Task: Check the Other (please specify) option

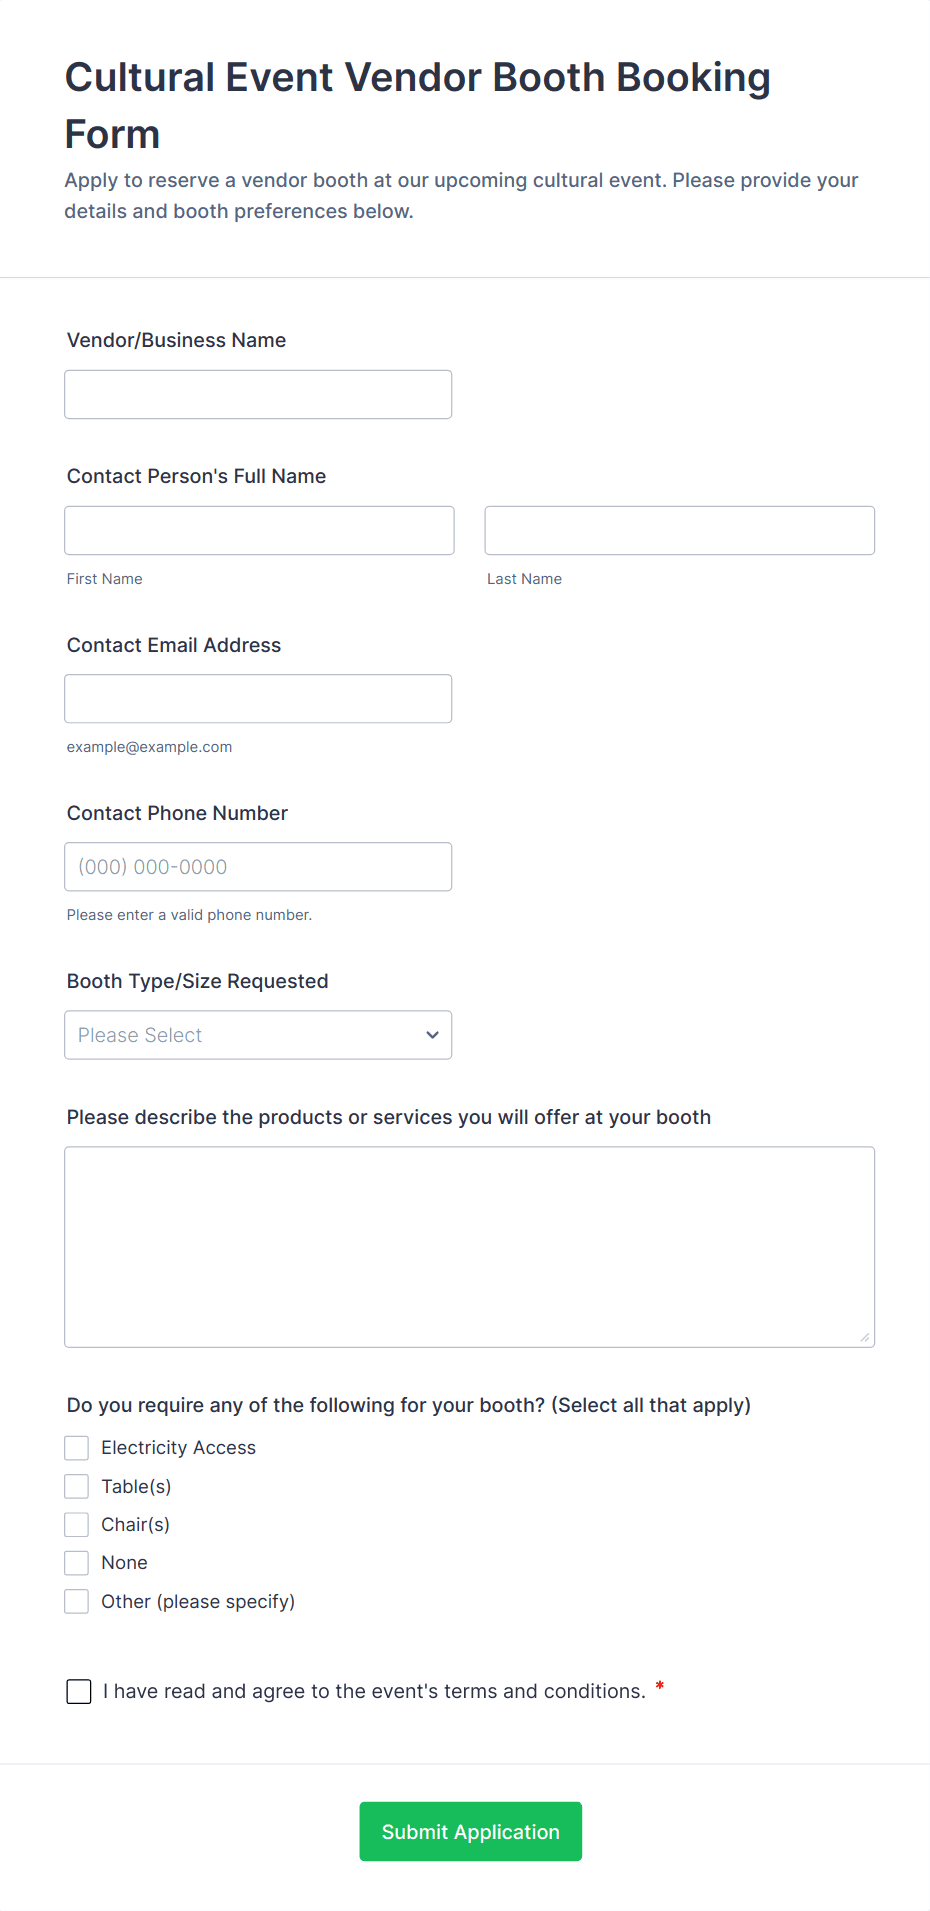Action: (77, 1602)
